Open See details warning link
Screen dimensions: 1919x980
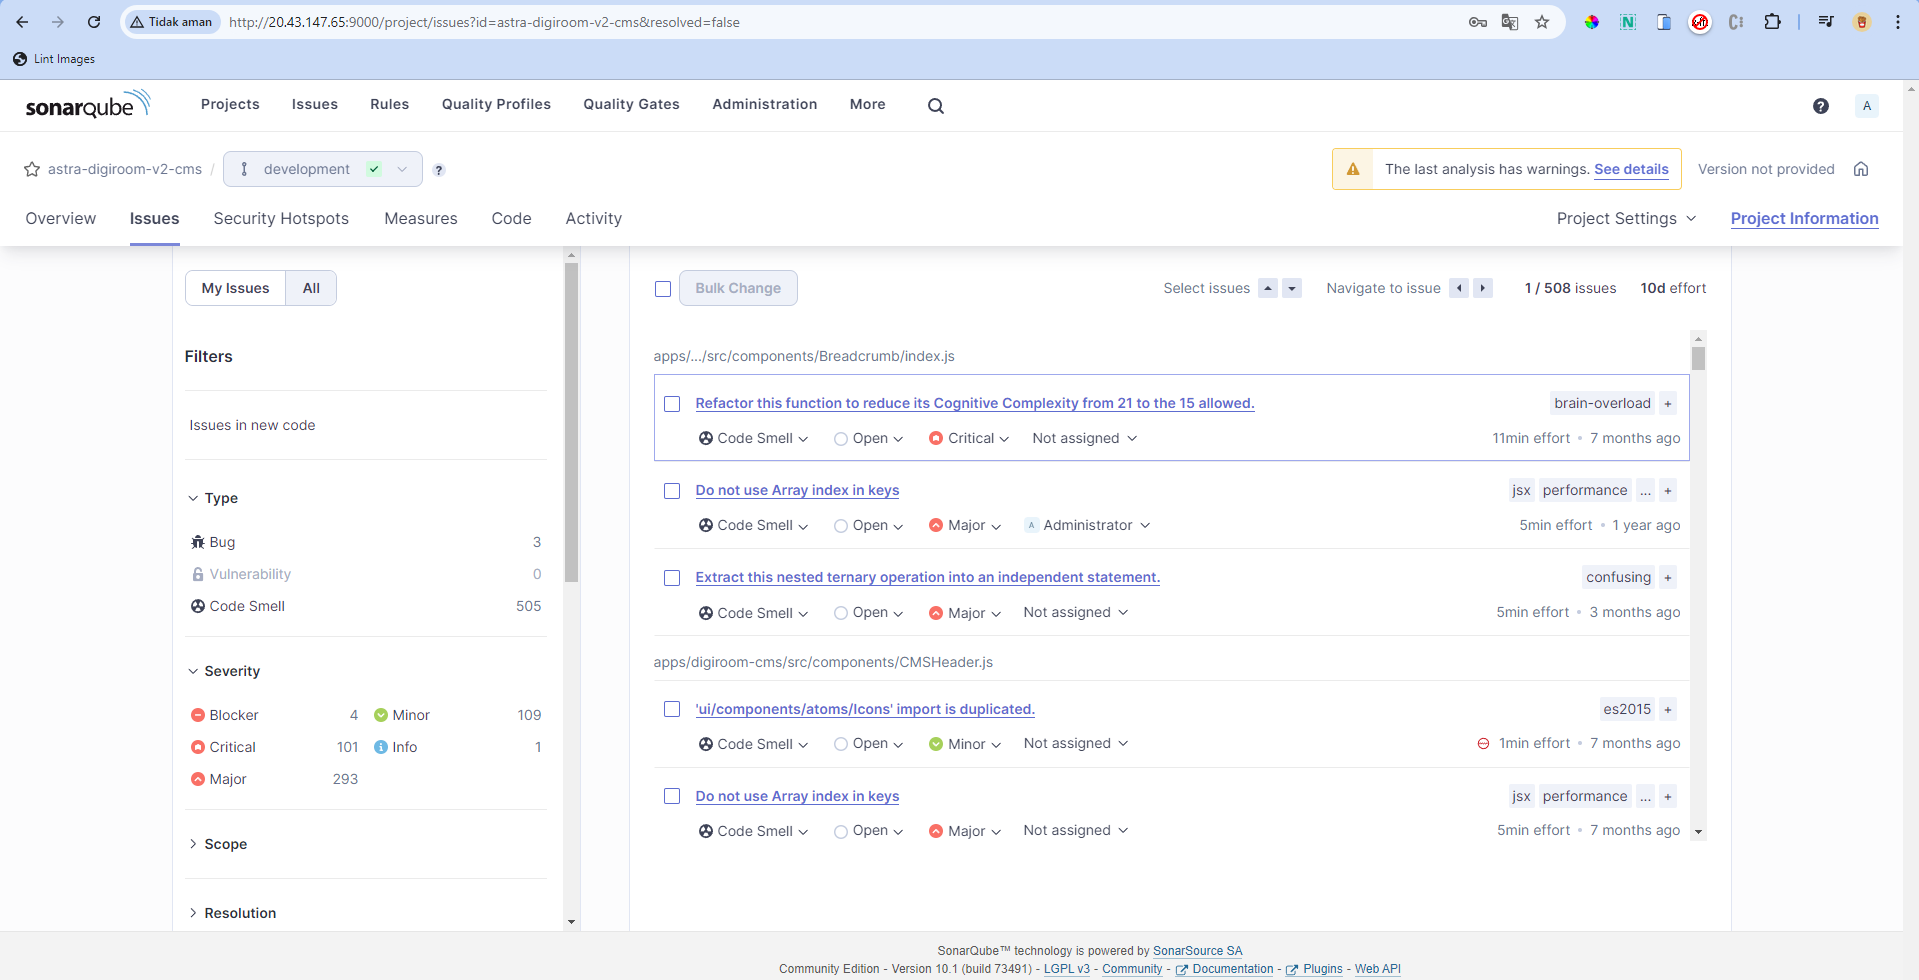click(1631, 169)
